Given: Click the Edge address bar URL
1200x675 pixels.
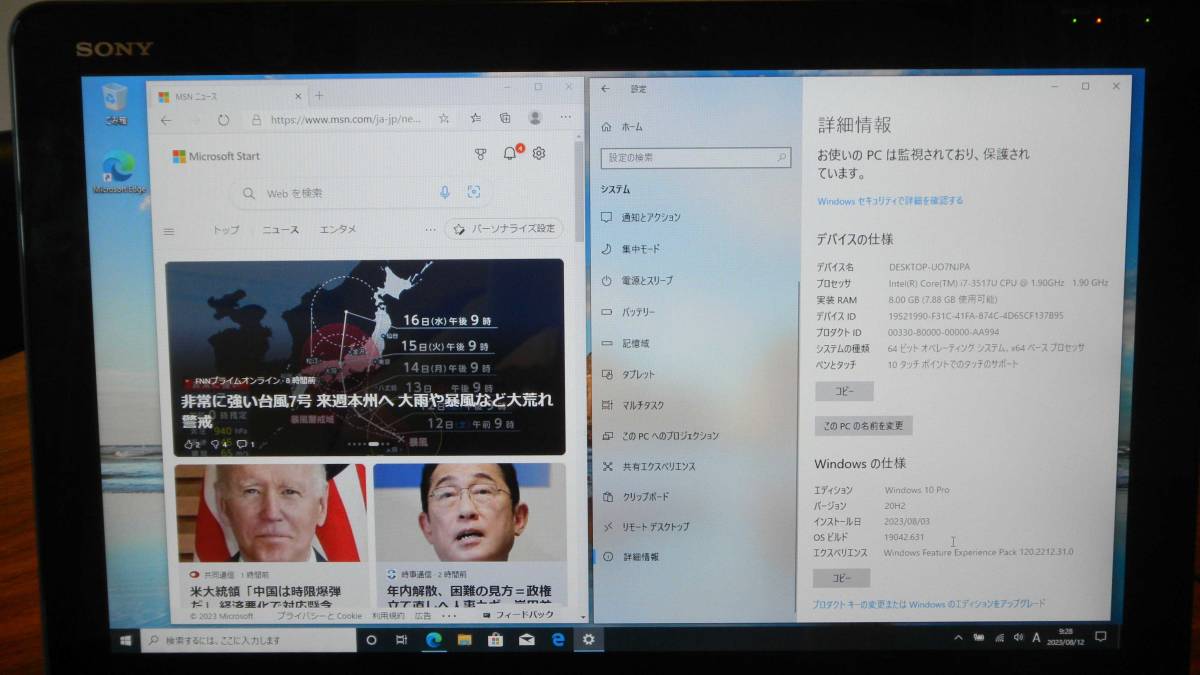Looking at the screenshot, I should click(x=346, y=119).
